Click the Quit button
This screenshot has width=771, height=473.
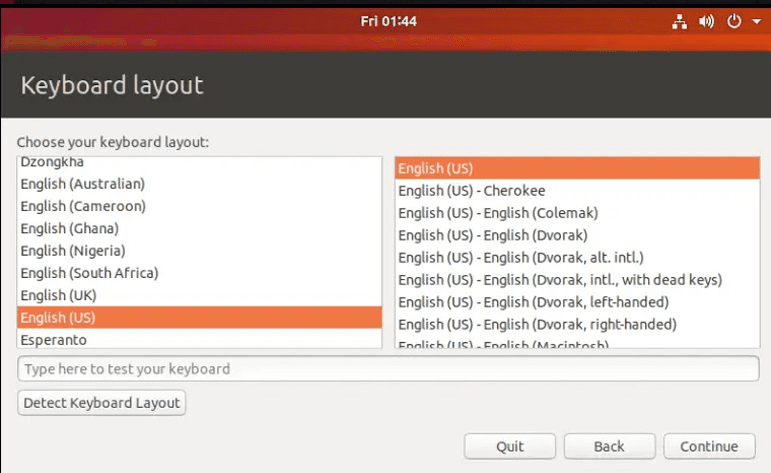tap(510, 446)
